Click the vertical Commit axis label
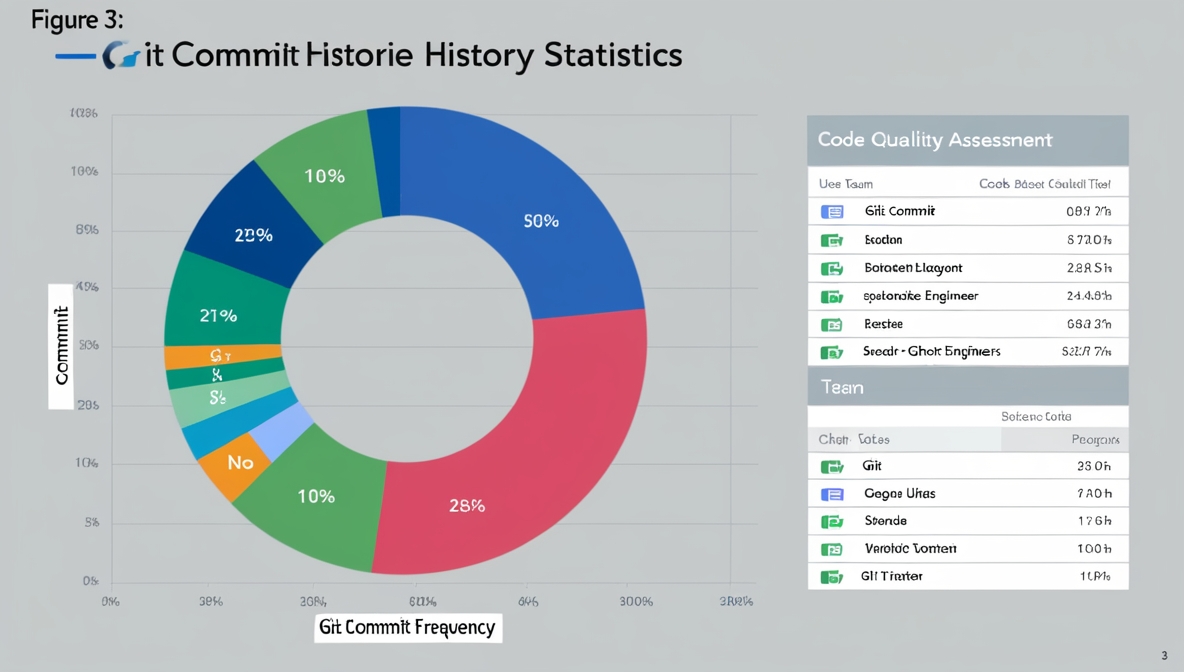The width and height of the screenshot is (1184, 672). pos(61,346)
